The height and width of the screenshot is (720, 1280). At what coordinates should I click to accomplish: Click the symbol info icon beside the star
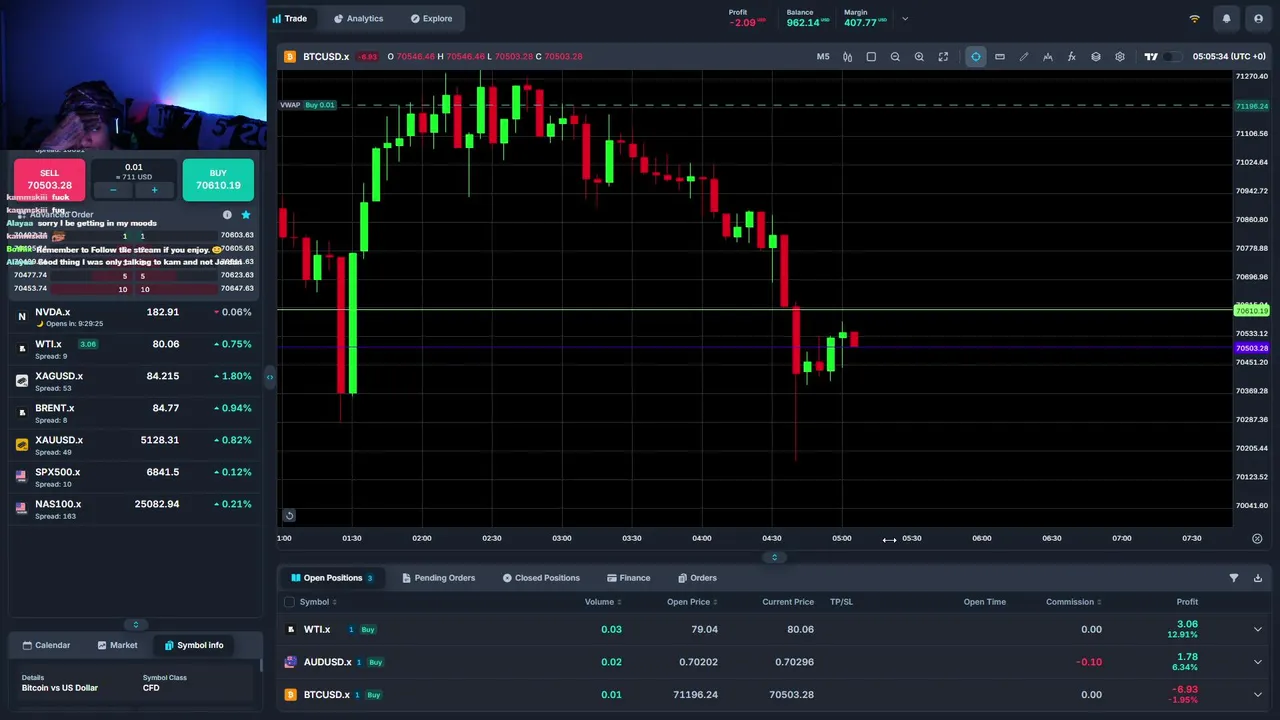(x=227, y=215)
